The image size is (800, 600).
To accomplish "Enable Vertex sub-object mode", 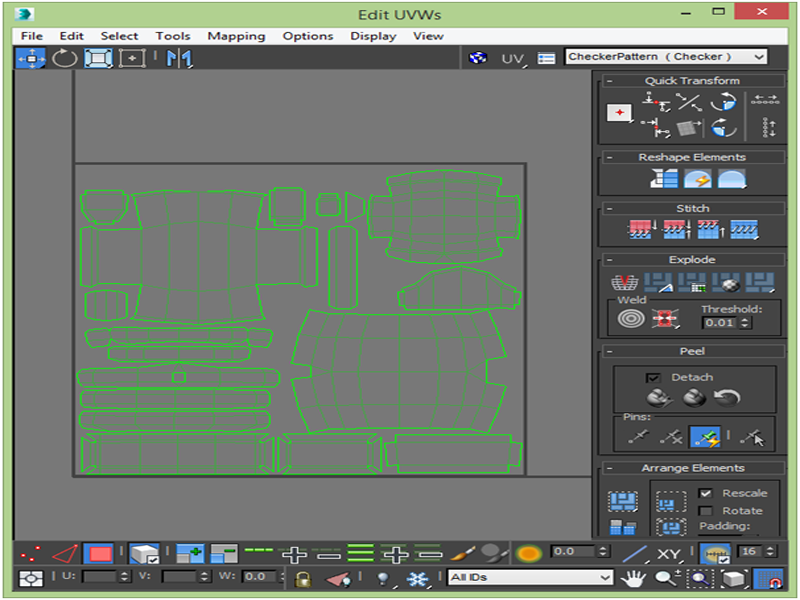I will [31, 554].
